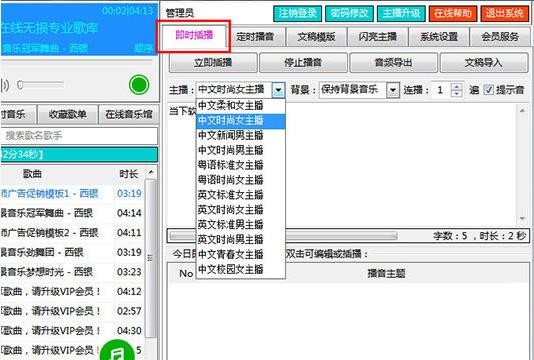Choose 中文时尚男主播 option
The width and height of the screenshot is (534, 360).
240,150
